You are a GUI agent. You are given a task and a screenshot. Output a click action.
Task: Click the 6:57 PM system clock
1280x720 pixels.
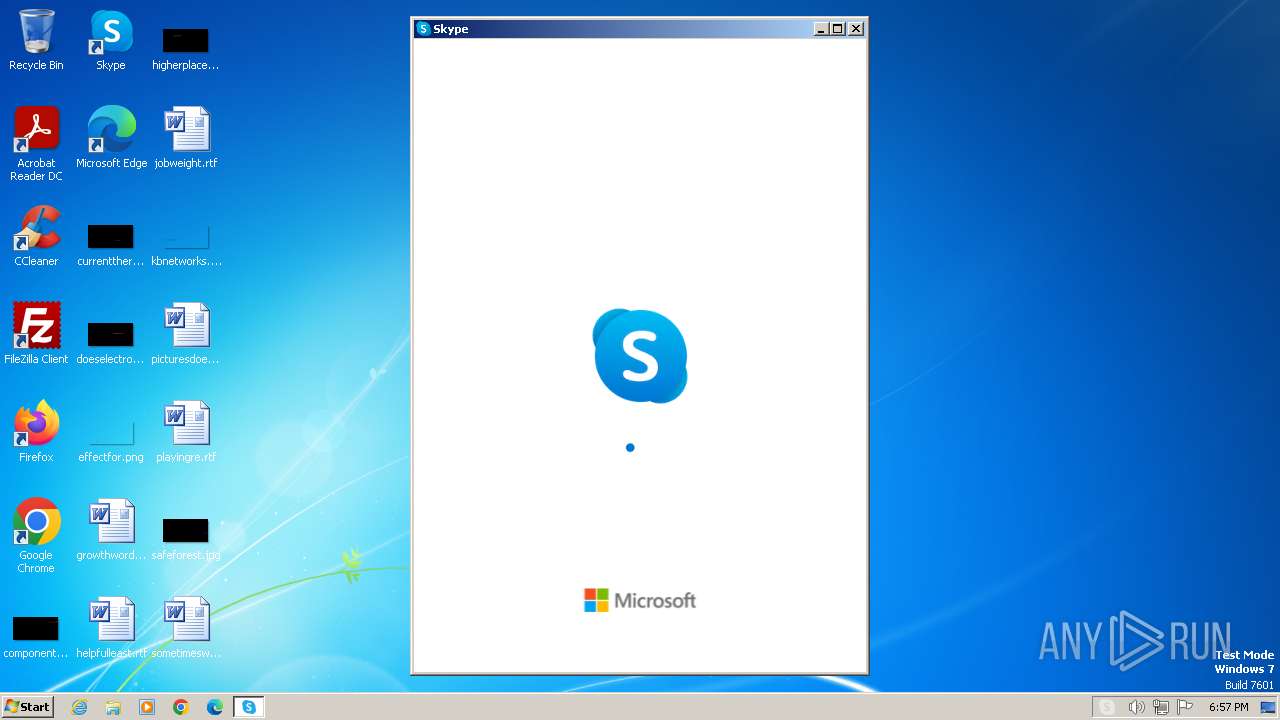(x=1229, y=707)
